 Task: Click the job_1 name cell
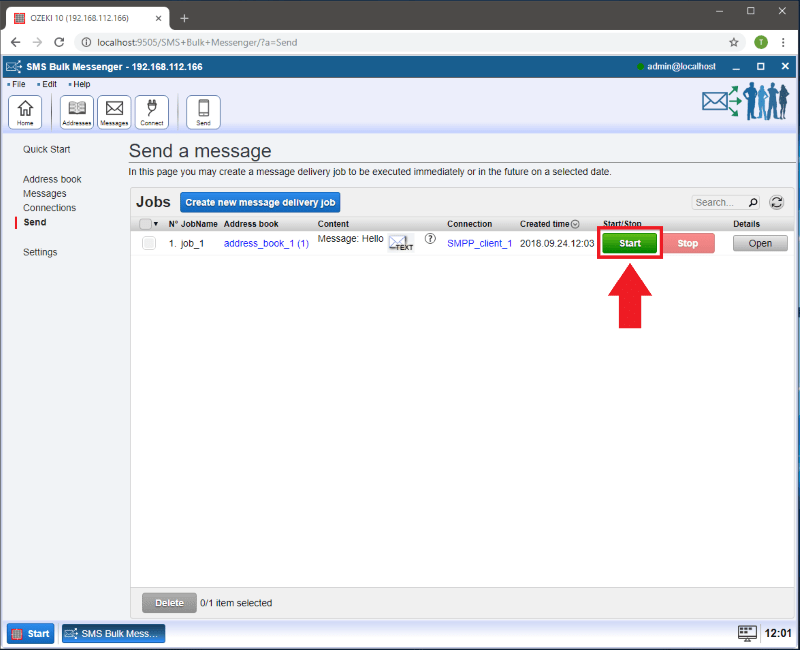pos(192,243)
